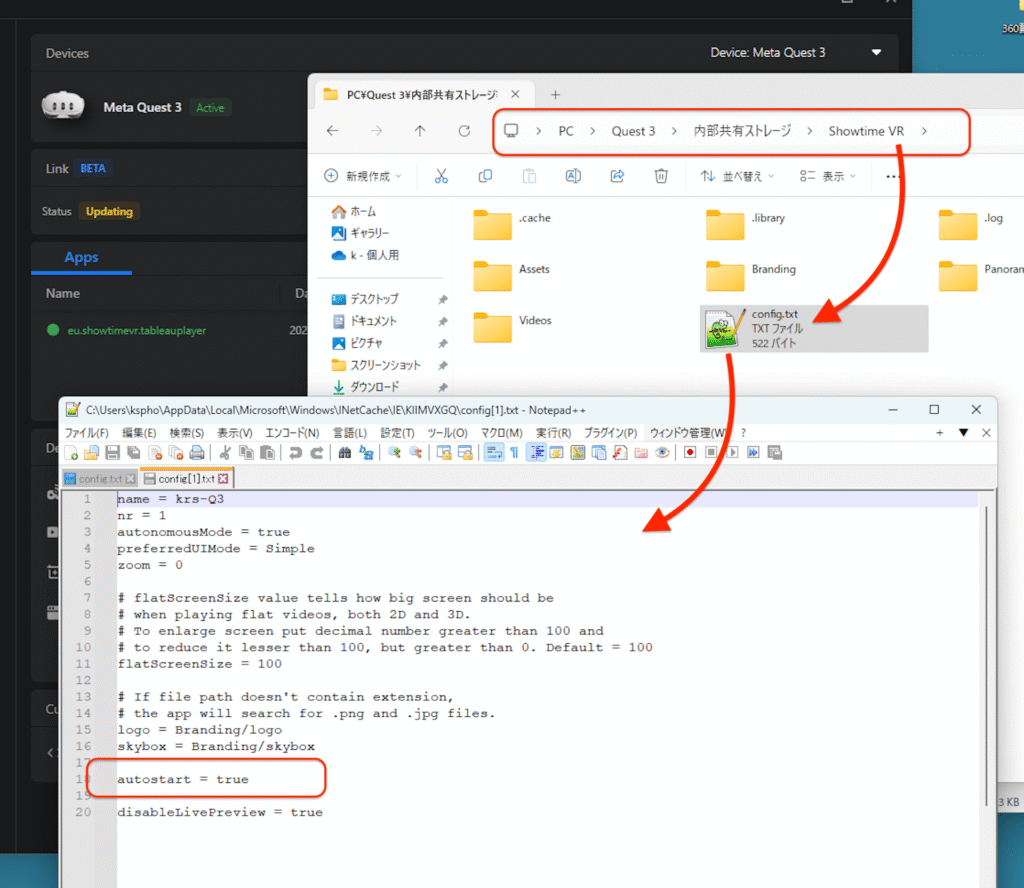This screenshot has width=1024, height=888.
Task: Click the Zoom out magnifier icon
Action: coord(415,453)
